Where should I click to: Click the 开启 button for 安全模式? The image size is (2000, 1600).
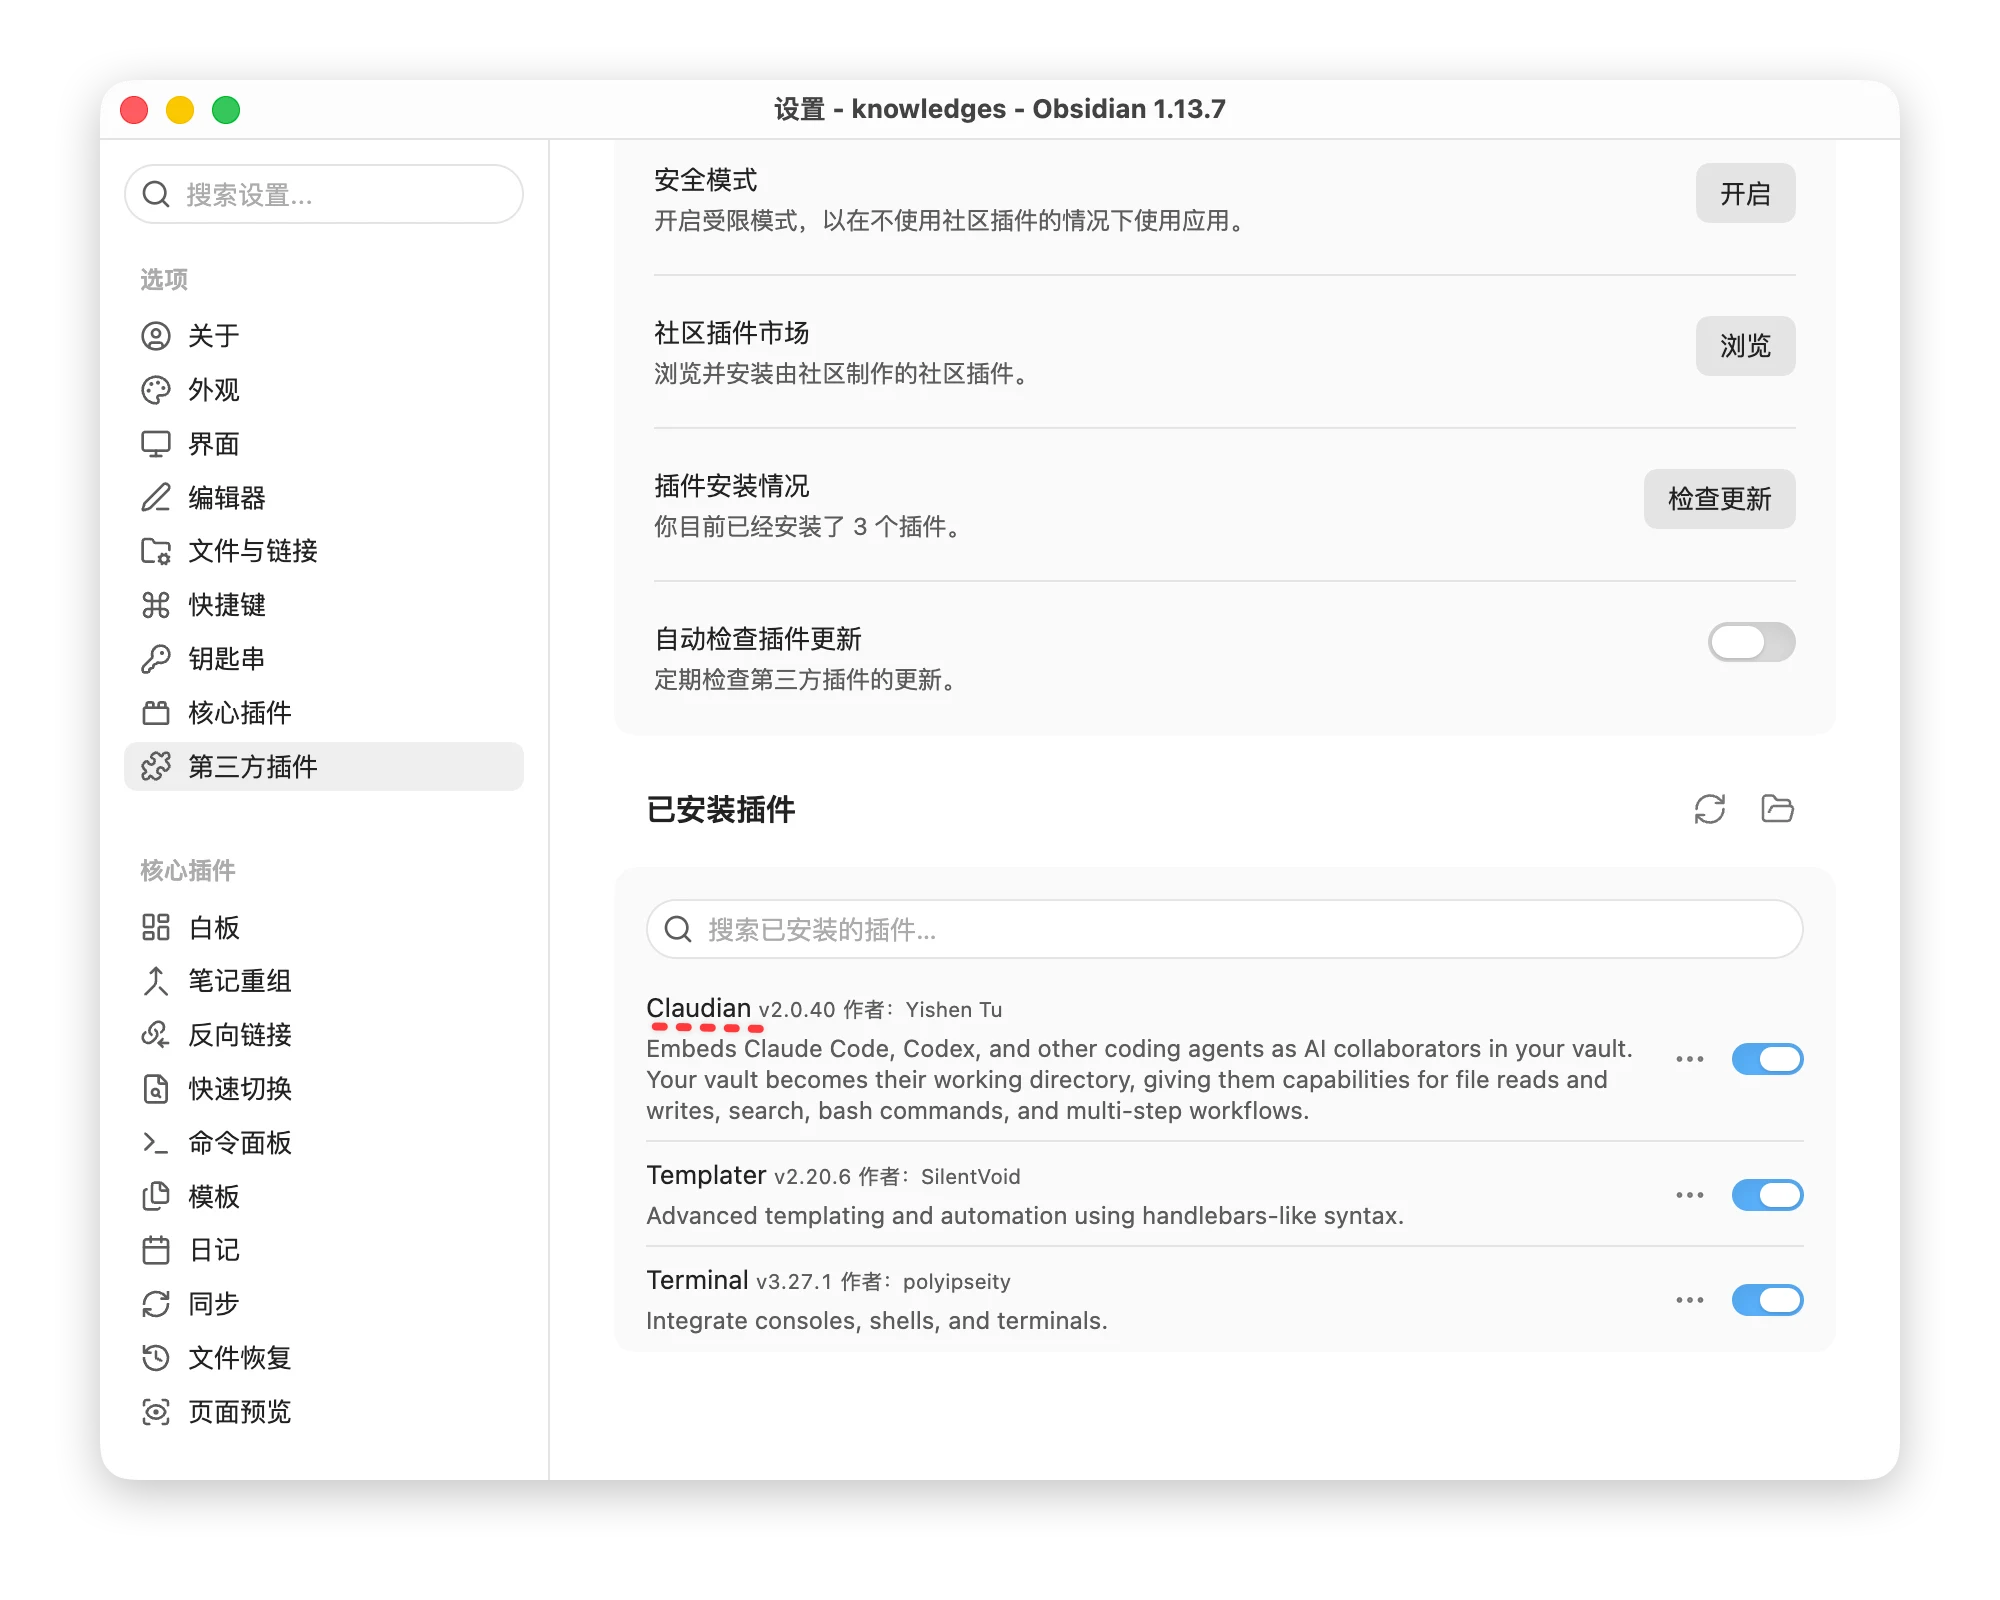[x=1745, y=193]
